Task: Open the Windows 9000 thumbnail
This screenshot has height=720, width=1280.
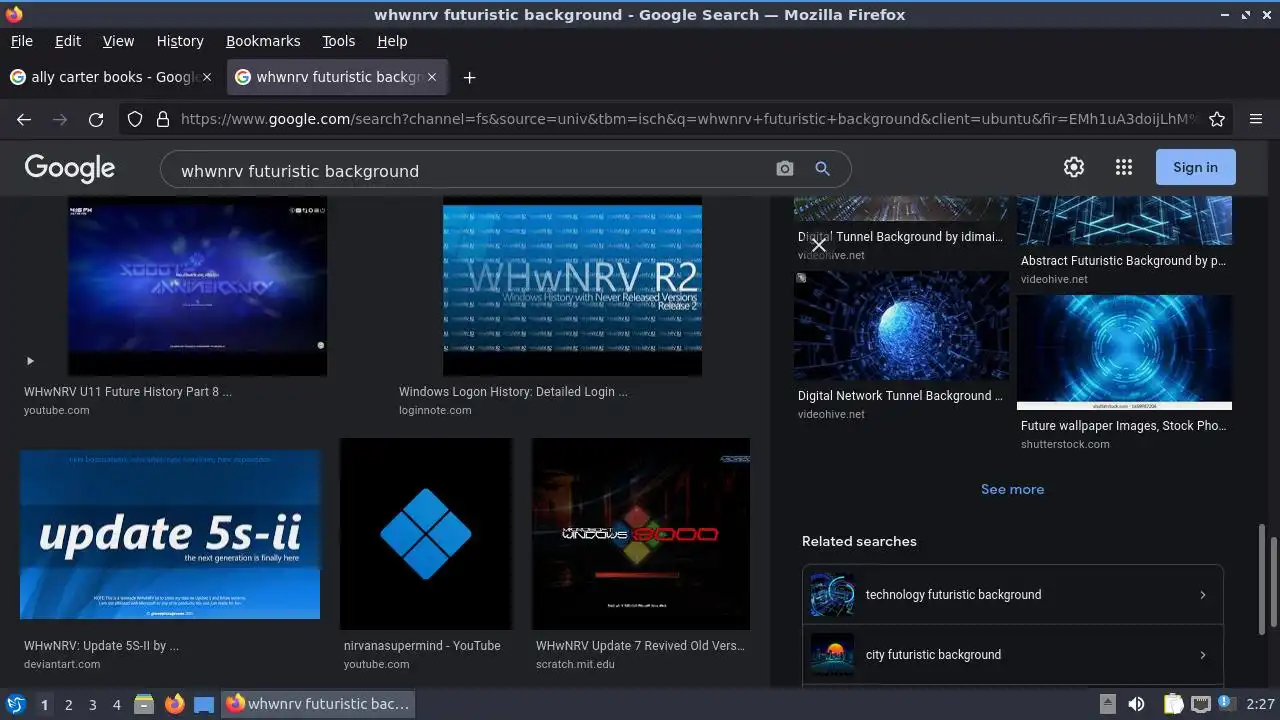Action: (641, 534)
